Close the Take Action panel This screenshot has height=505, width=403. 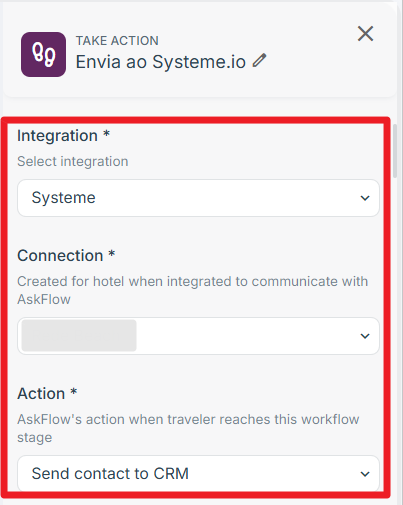tap(365, 34)
